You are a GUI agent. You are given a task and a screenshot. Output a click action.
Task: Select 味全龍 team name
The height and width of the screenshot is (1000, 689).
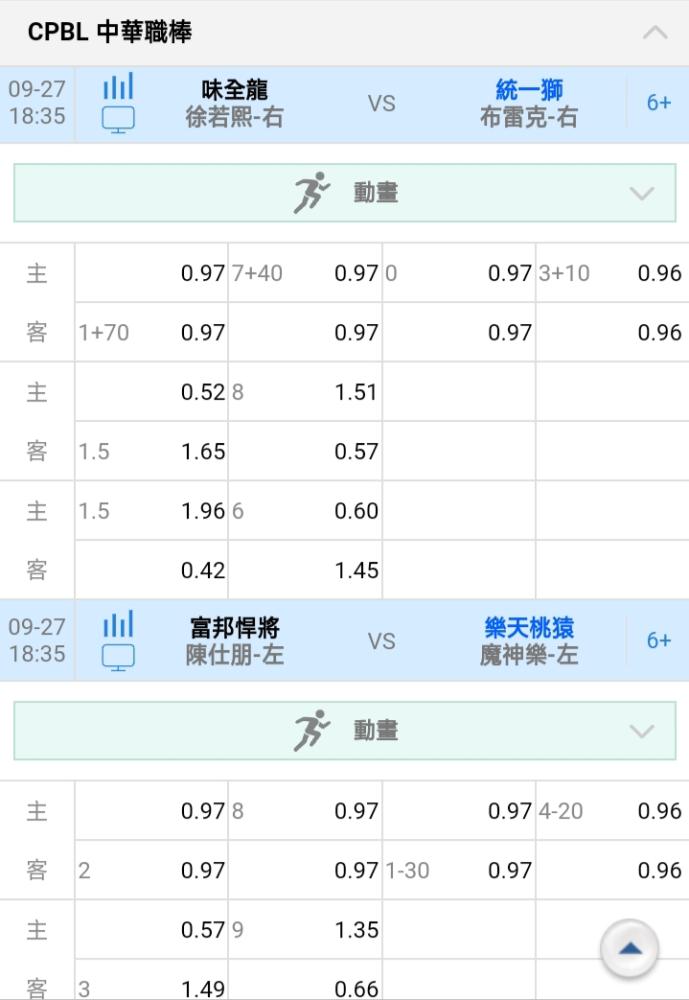pyautogui.click(x=234, y=89)
